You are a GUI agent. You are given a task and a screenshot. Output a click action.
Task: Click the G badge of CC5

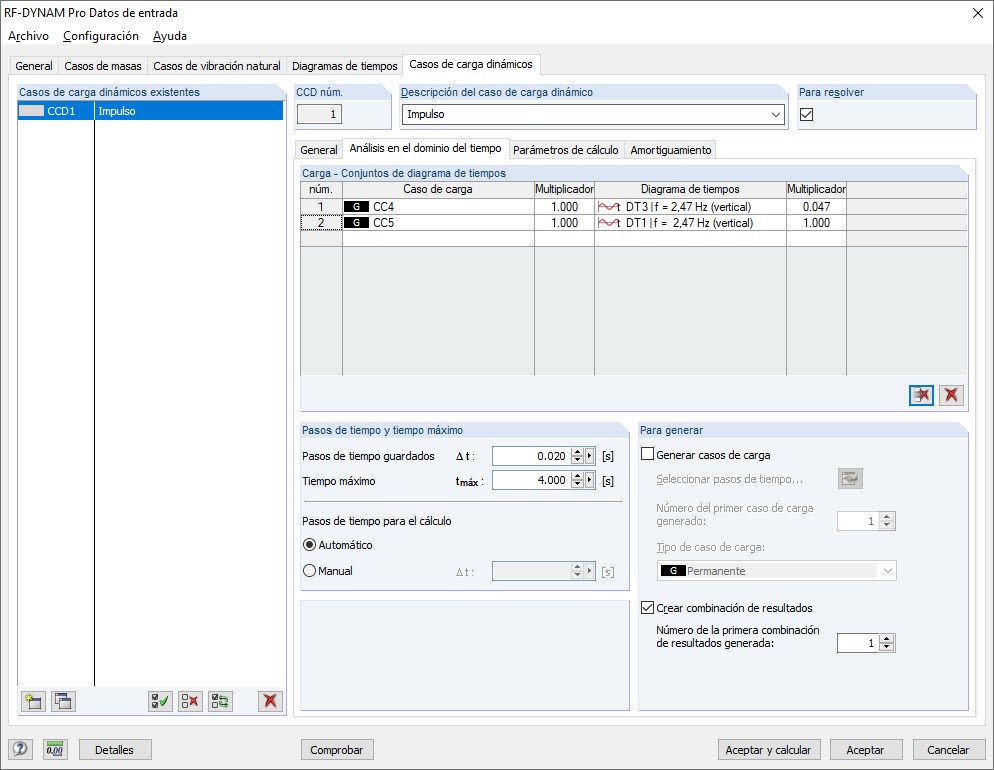(356, 222)
